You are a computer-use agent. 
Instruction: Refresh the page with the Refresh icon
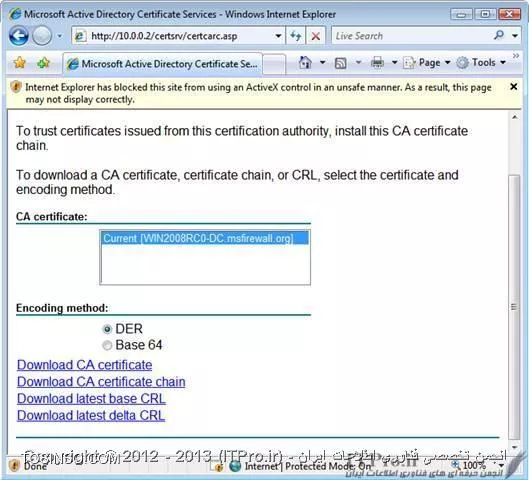[x=296, y=36]
